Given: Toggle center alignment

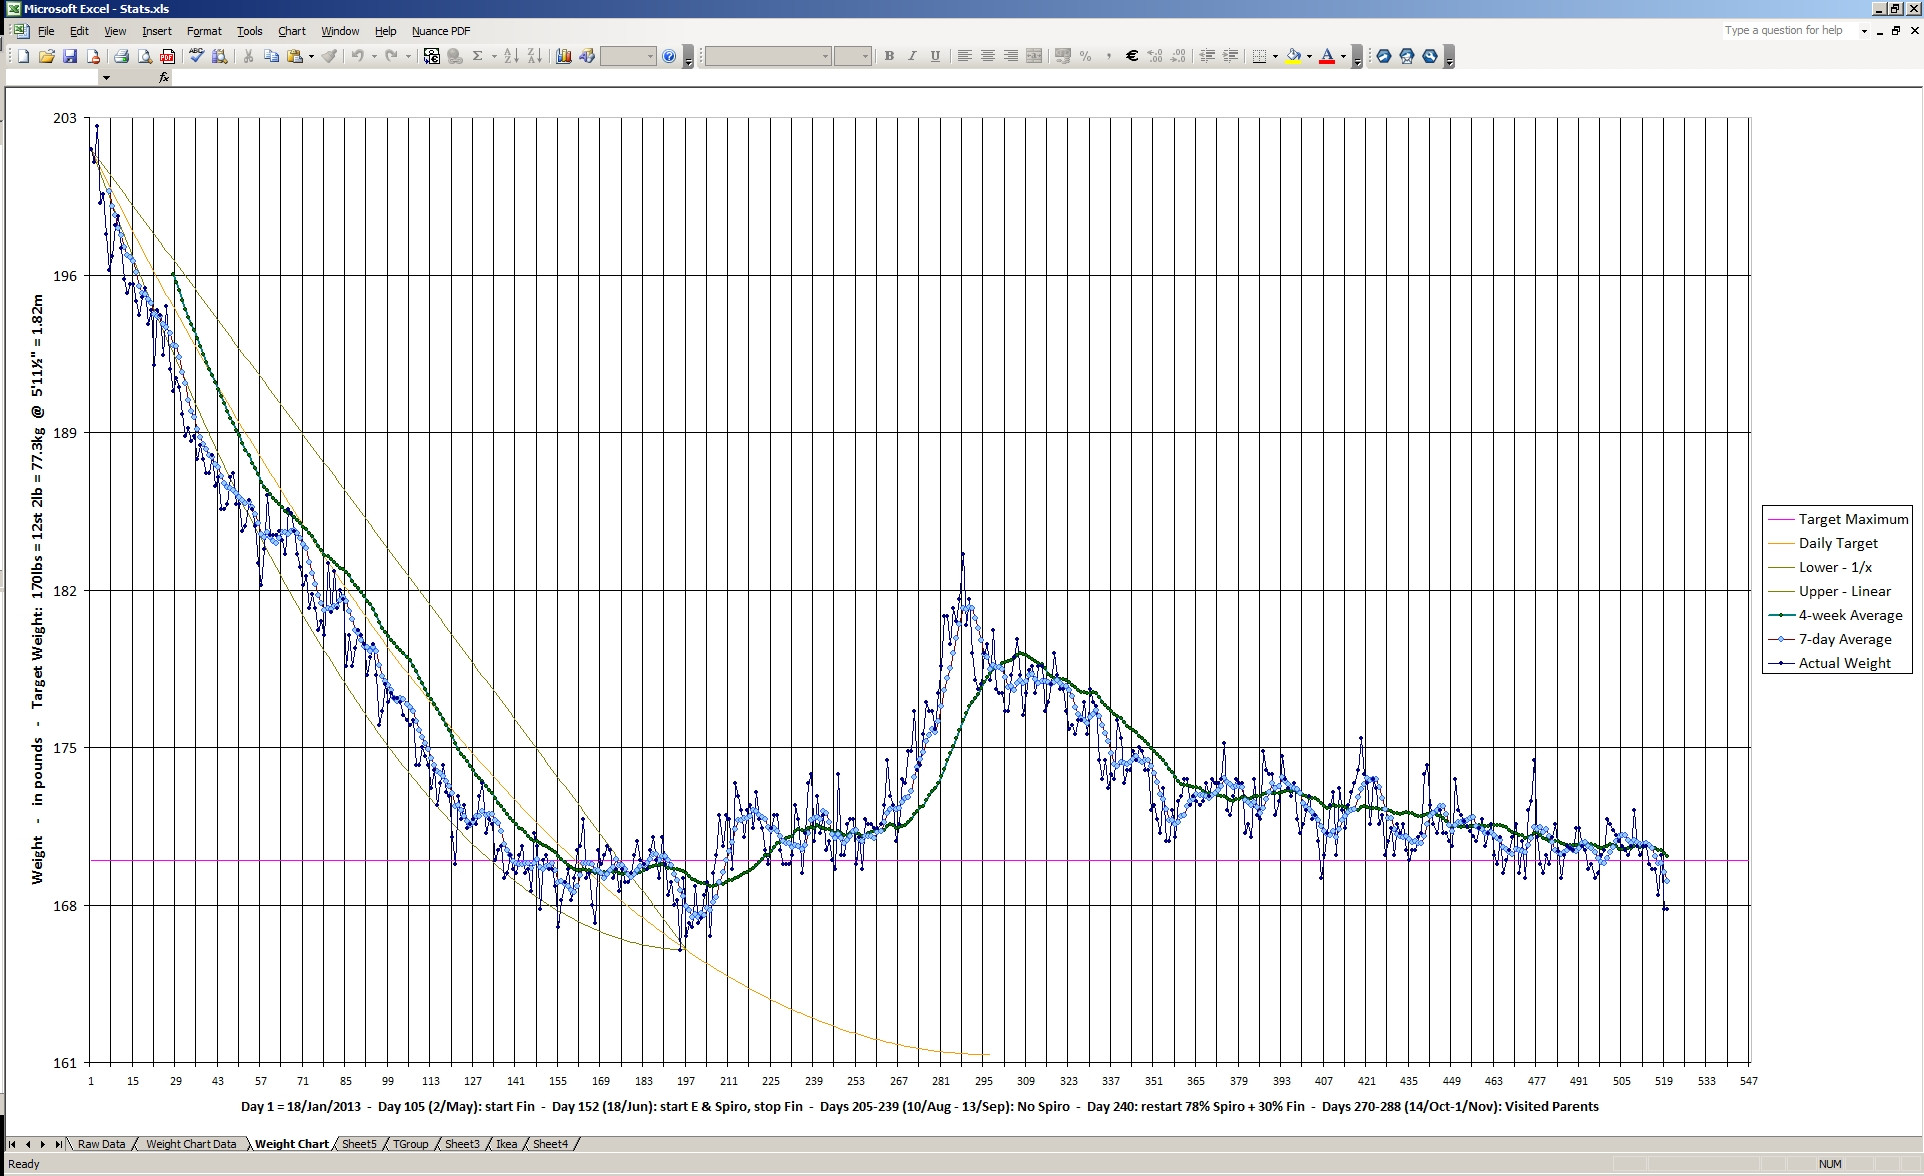Looking at the screenshot, I should click(x=987, y=56).
